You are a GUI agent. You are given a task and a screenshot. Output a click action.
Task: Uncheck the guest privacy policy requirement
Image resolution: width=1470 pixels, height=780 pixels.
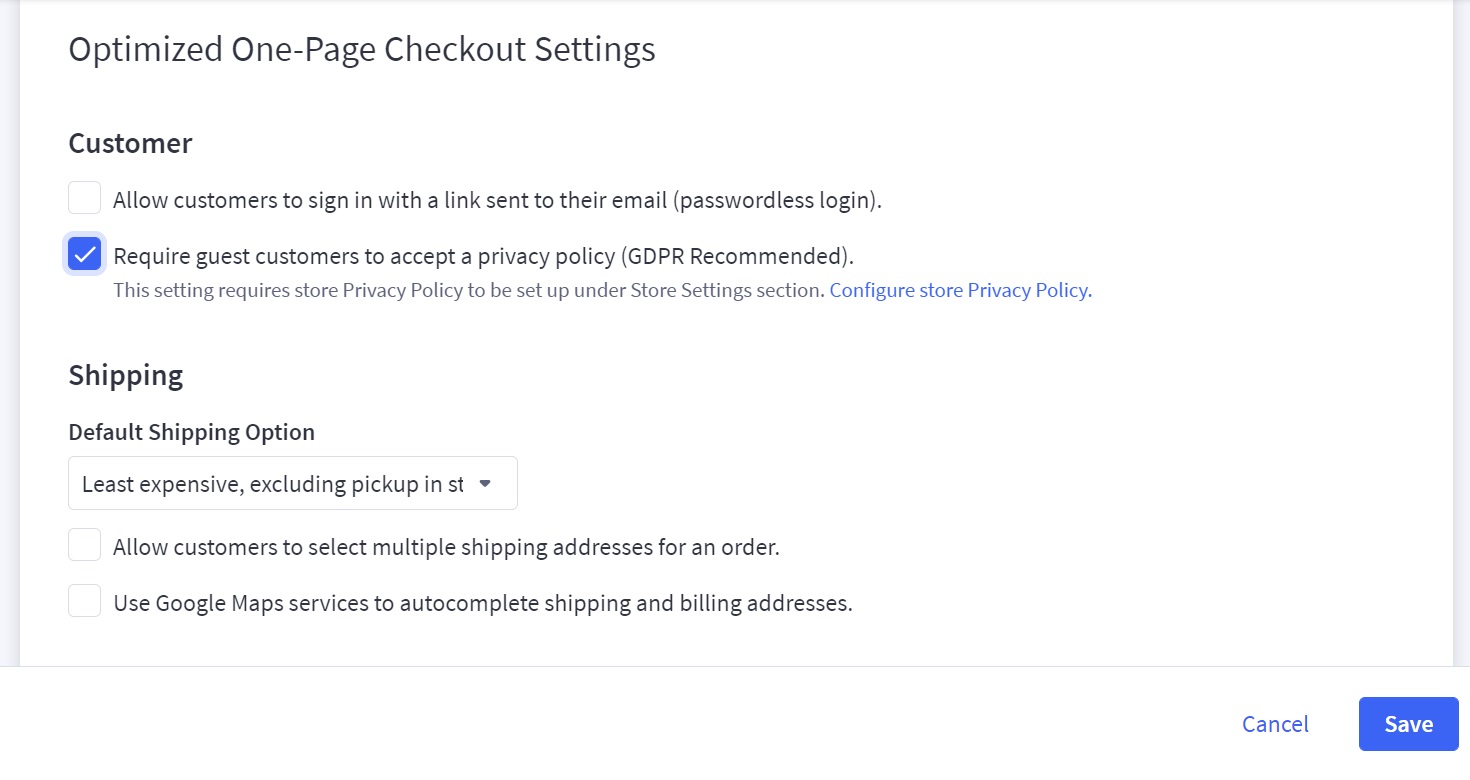[x=85, y=254]
